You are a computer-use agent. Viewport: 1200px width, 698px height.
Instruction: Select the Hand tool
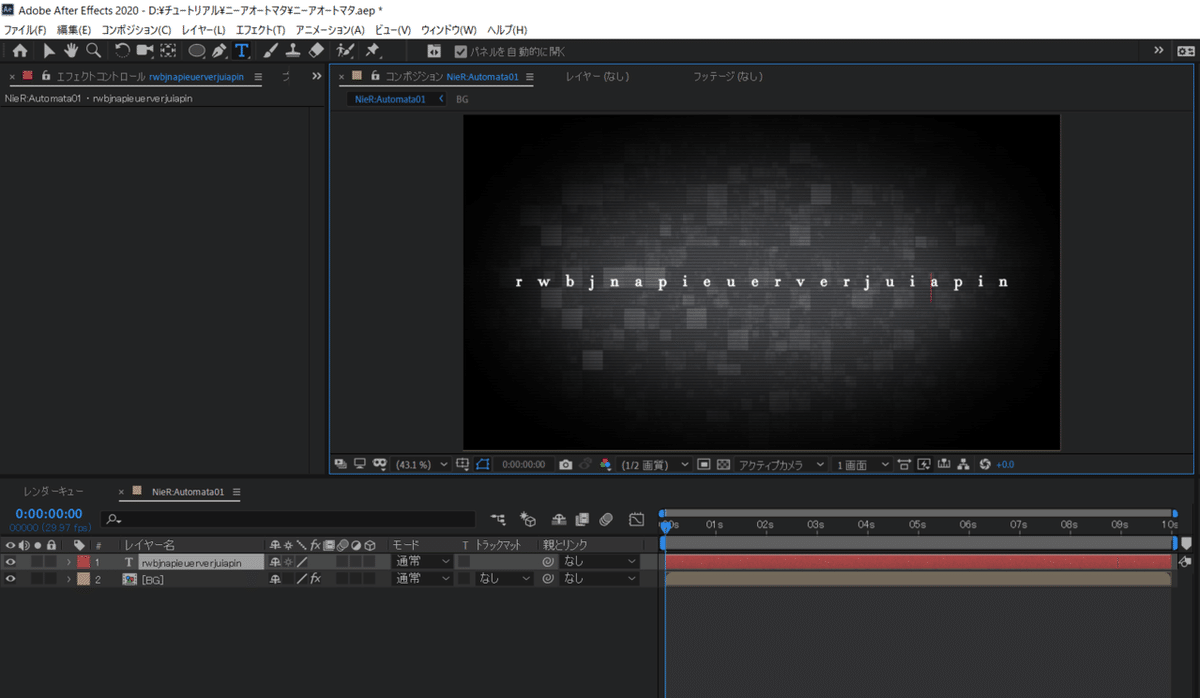(71, 50)
